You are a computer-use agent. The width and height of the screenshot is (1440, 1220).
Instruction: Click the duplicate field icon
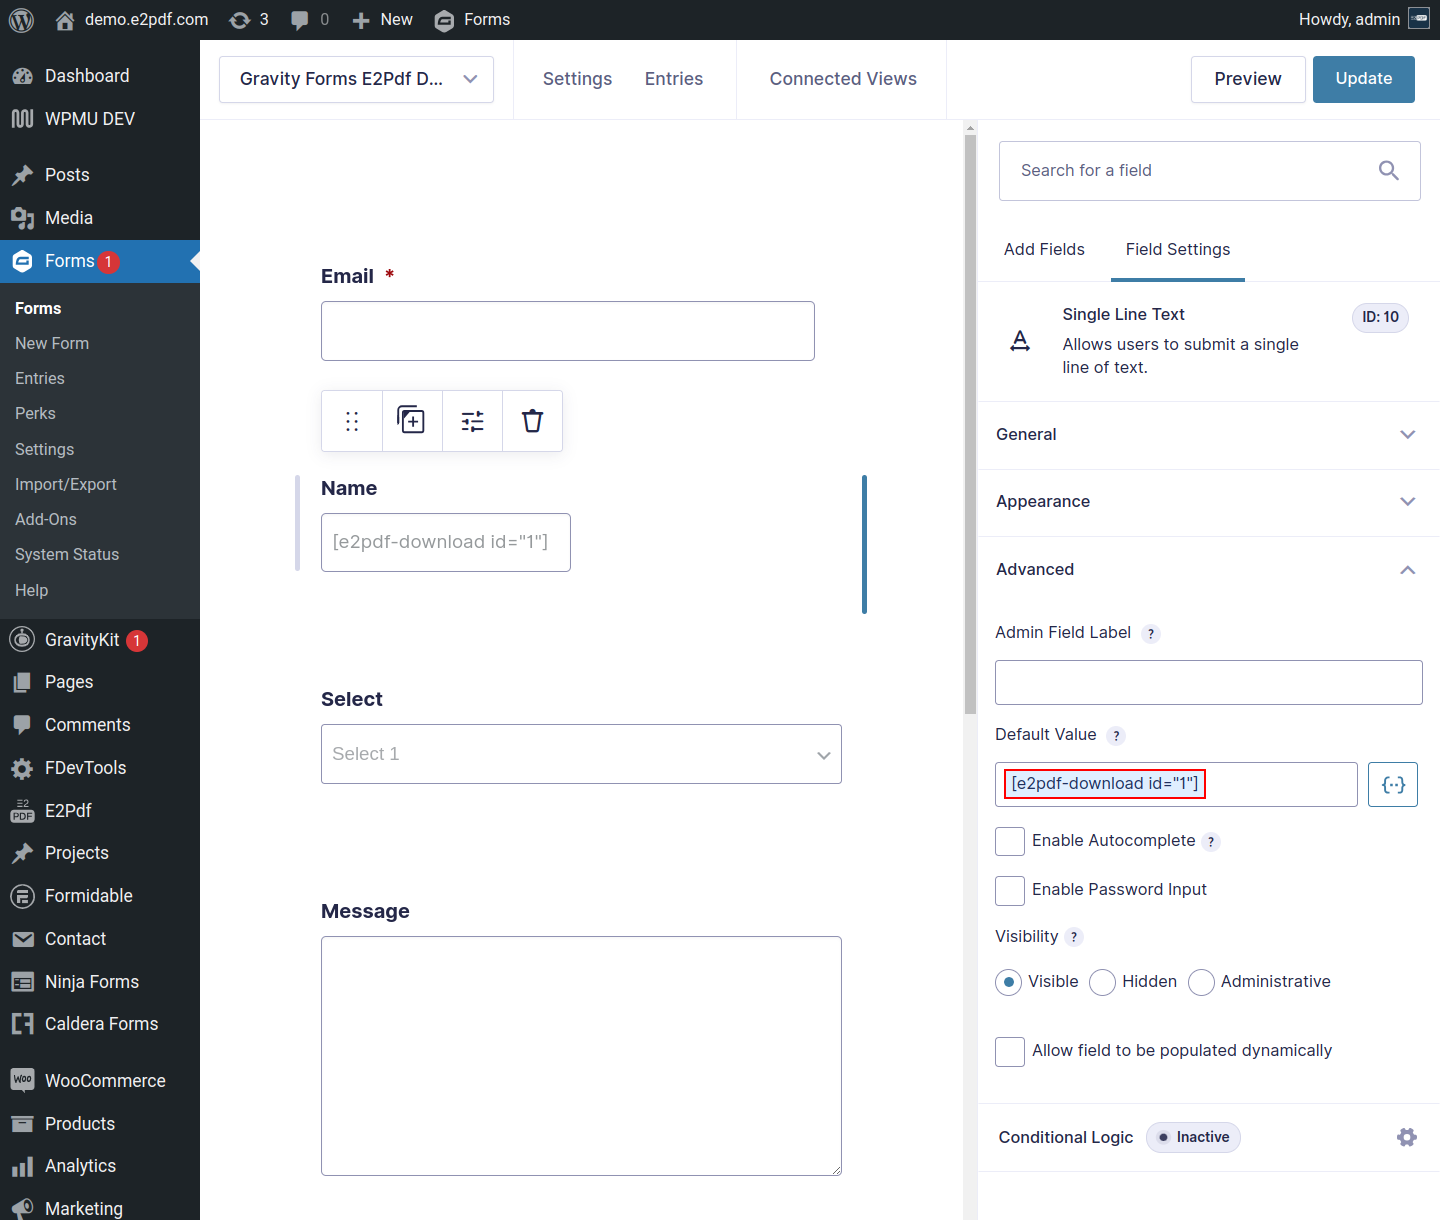click(411, 421)
